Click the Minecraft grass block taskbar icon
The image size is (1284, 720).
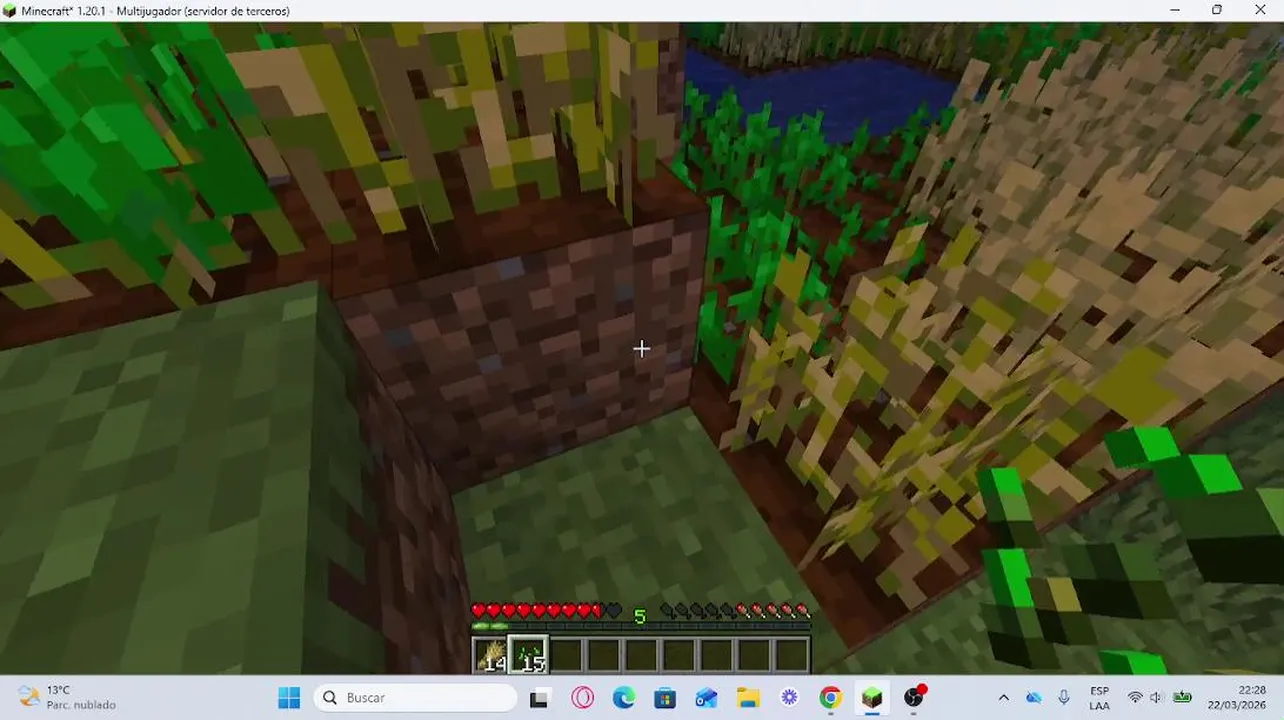(x=872, y=697)
